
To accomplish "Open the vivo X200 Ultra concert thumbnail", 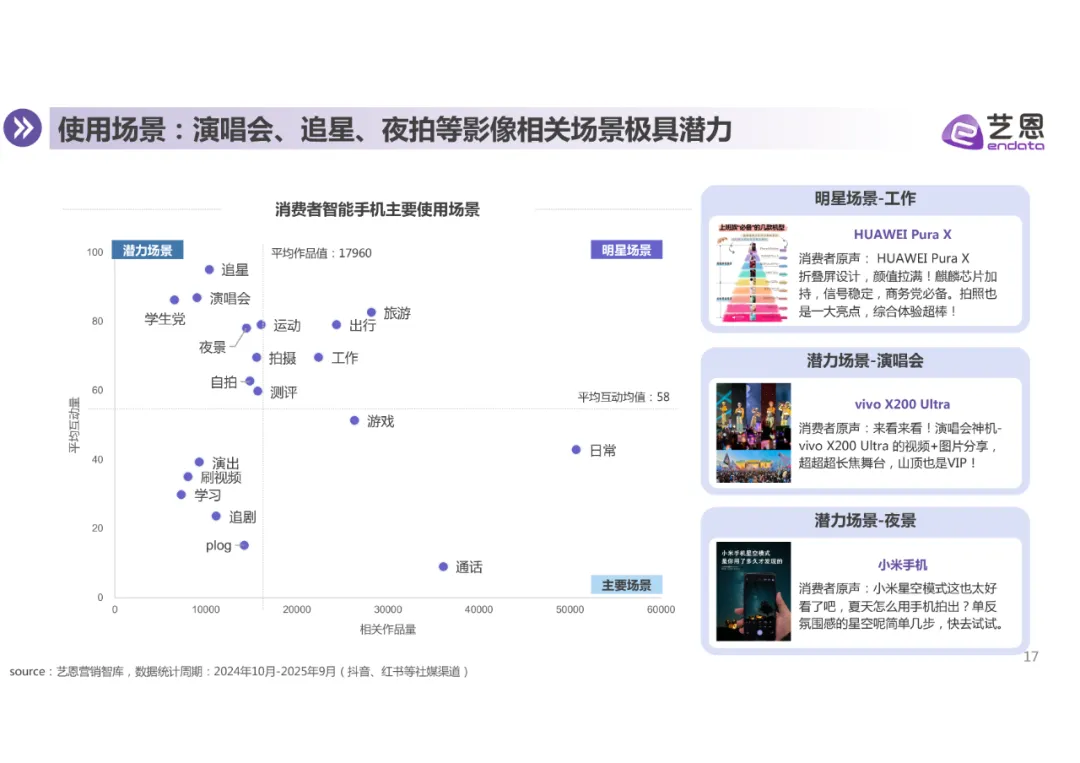I will click(x=753, y=432).
